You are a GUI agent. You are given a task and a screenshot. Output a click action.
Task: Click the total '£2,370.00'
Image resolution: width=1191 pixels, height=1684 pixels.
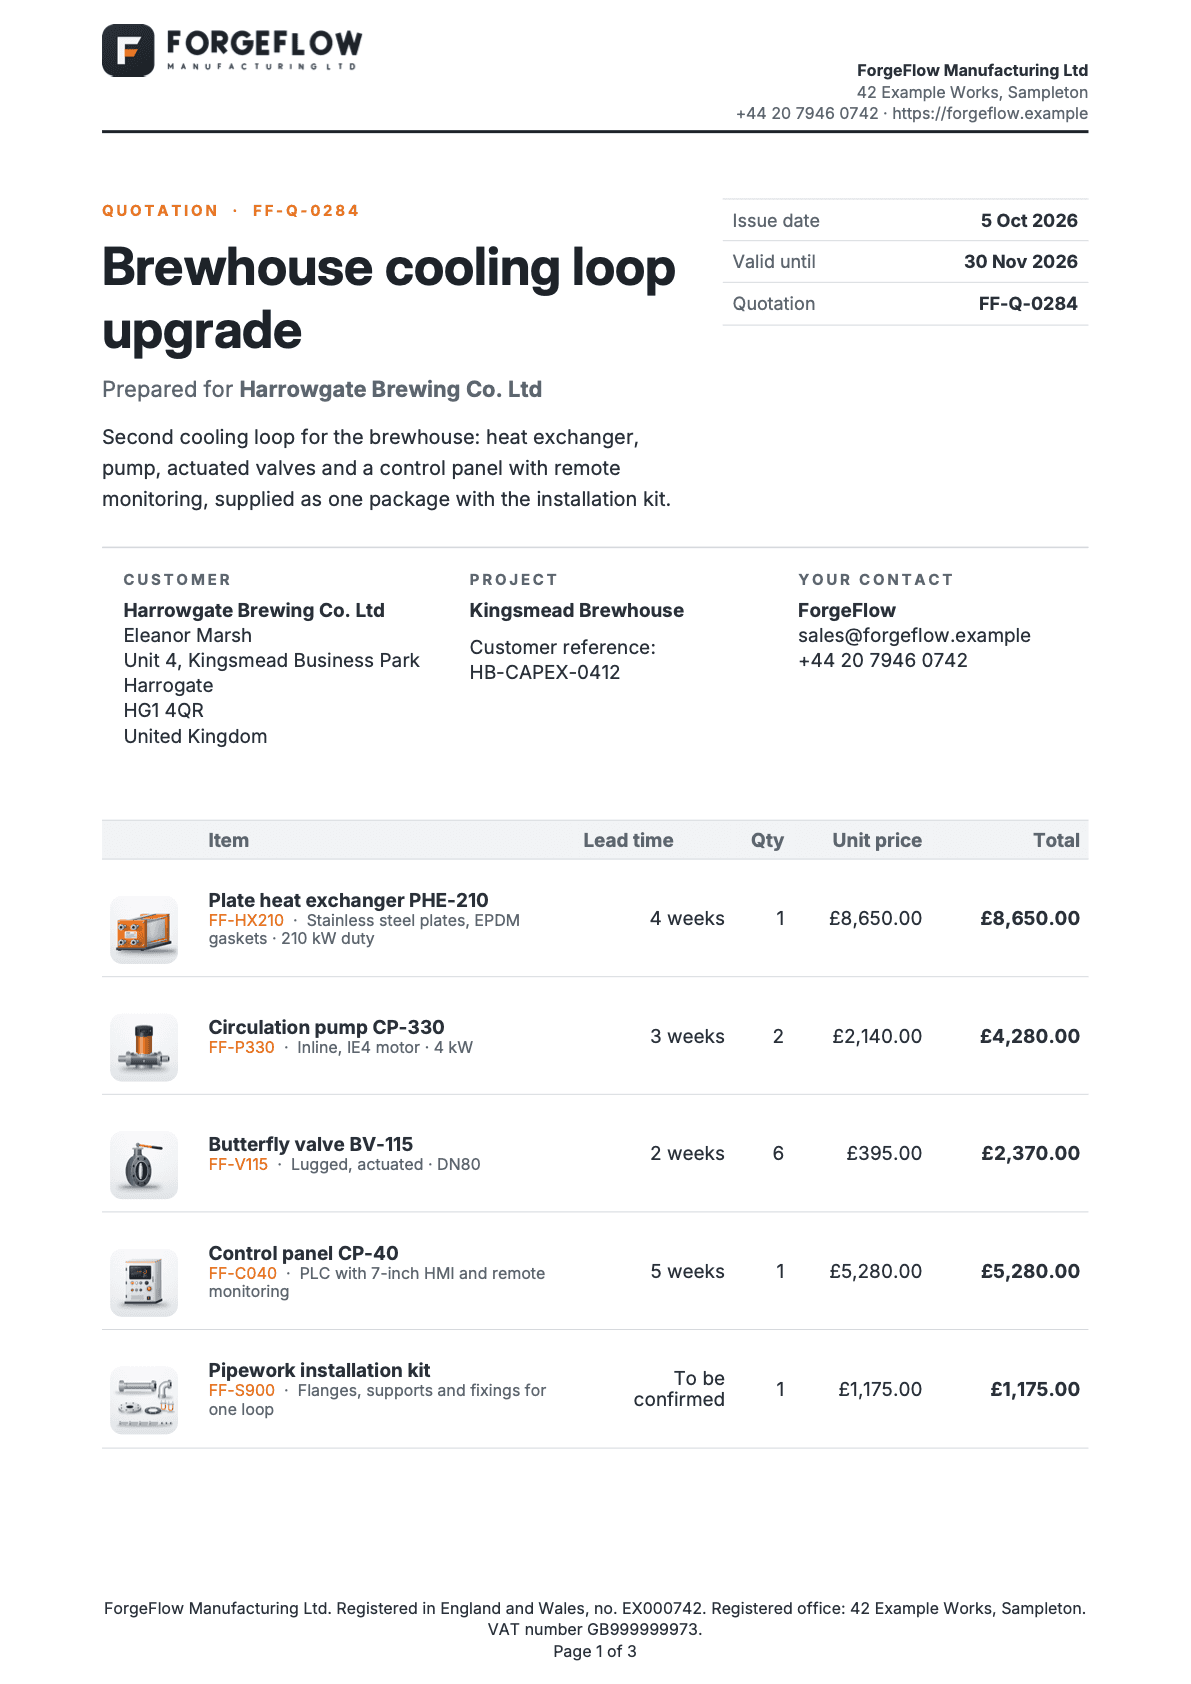[x=1030, y=1153]
